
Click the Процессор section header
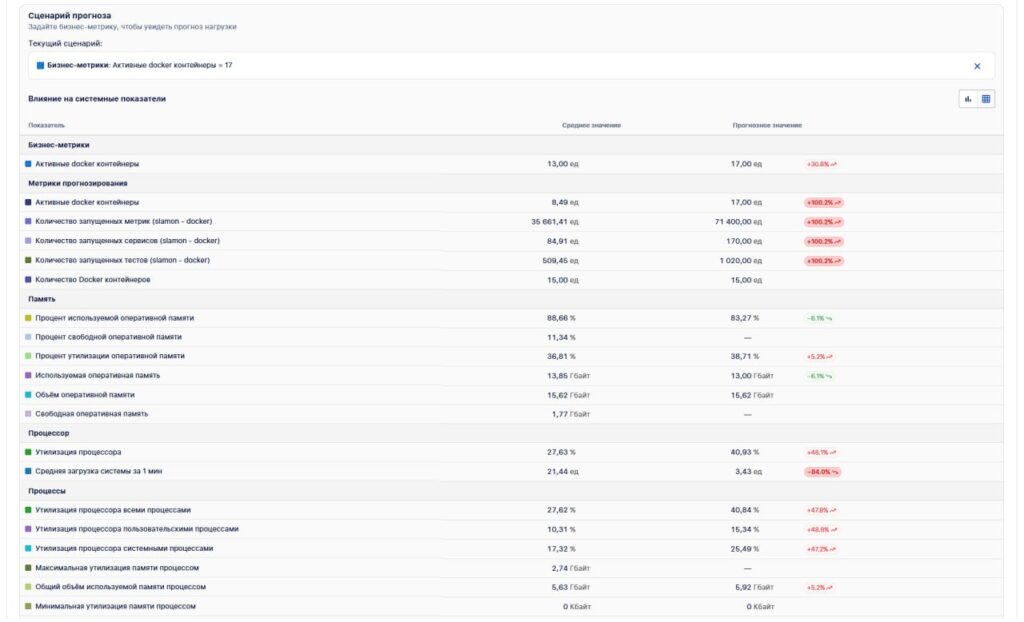(x=49, y=433)
